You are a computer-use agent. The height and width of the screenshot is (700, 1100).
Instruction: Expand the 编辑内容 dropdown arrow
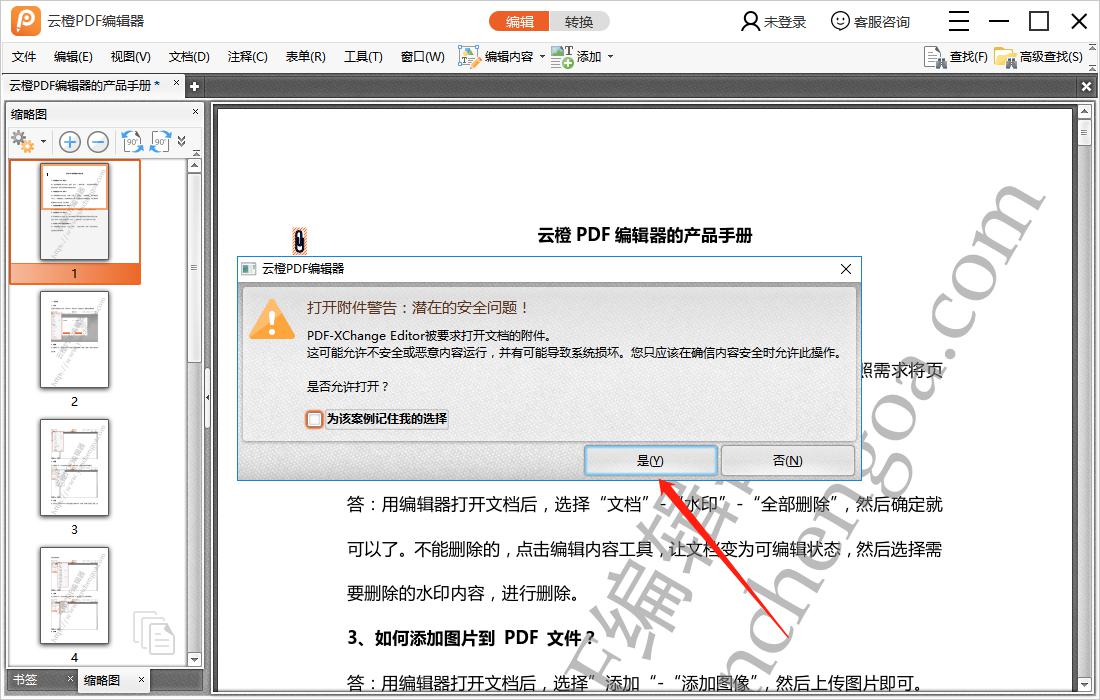tap(542, 57)
